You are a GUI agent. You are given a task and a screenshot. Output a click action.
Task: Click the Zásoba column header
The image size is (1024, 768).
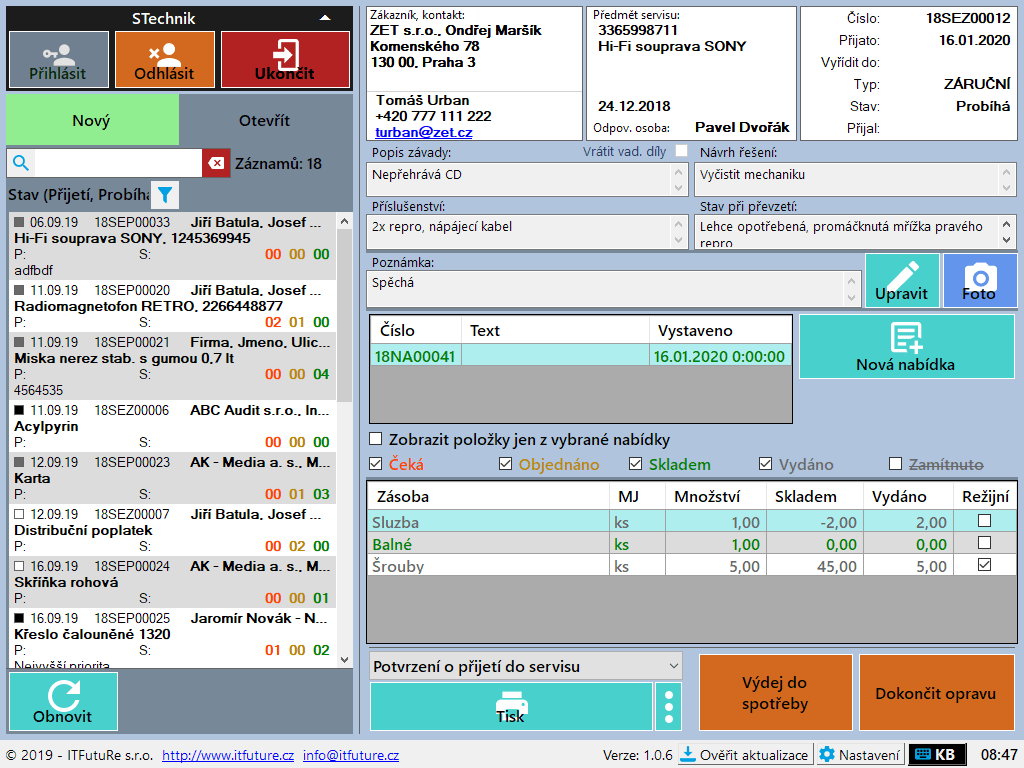tap(488, 496)
